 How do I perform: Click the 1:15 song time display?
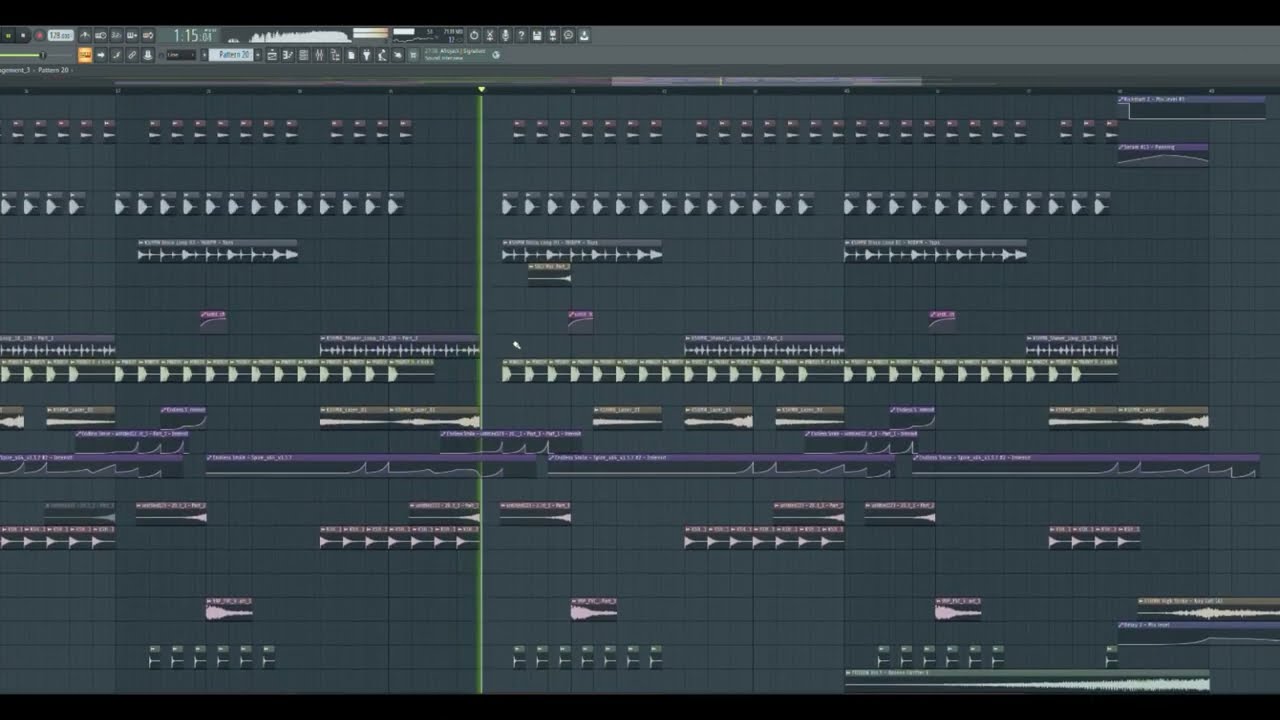tap(192, 35)
